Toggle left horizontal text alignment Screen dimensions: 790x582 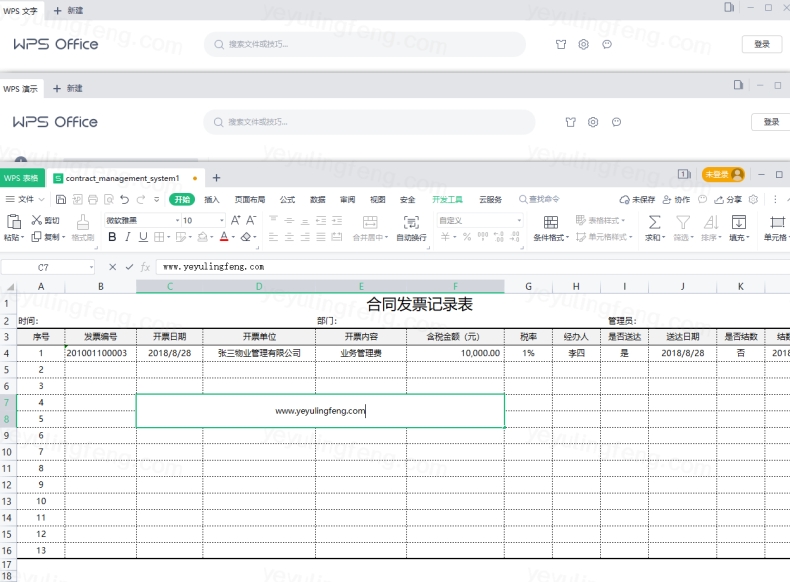point(273,237)
